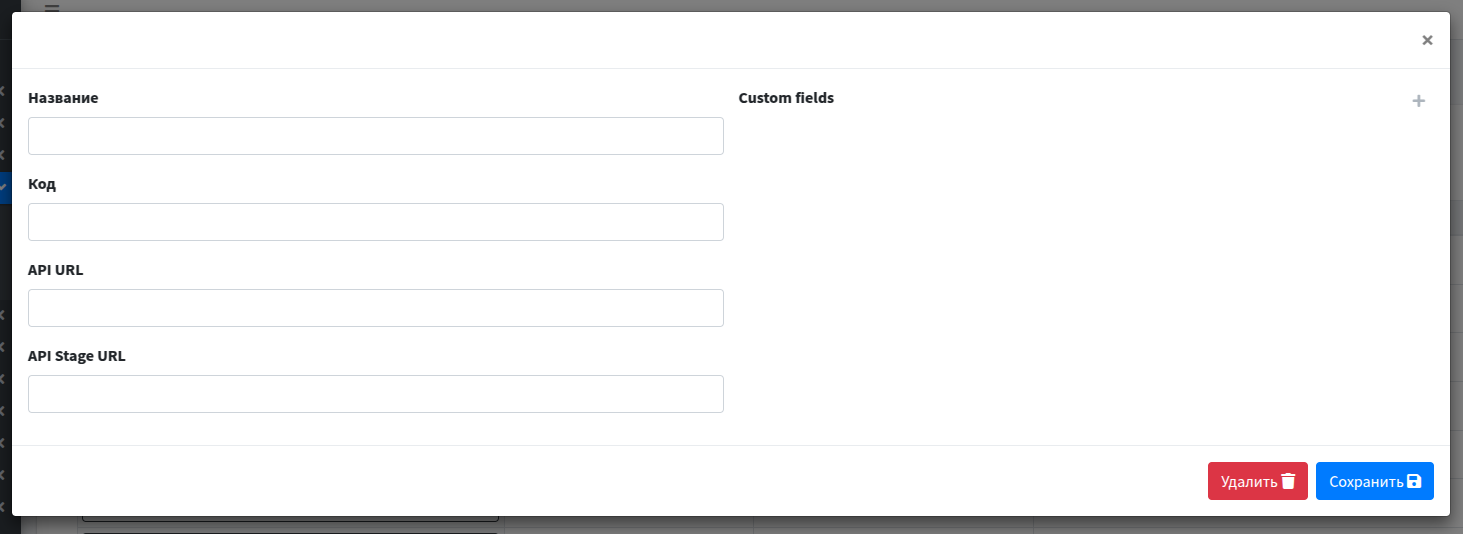The image size is (1463, 534).
Task: Click the hamburger menu icon behind the dialog
Action: click(x=52, y=7)
